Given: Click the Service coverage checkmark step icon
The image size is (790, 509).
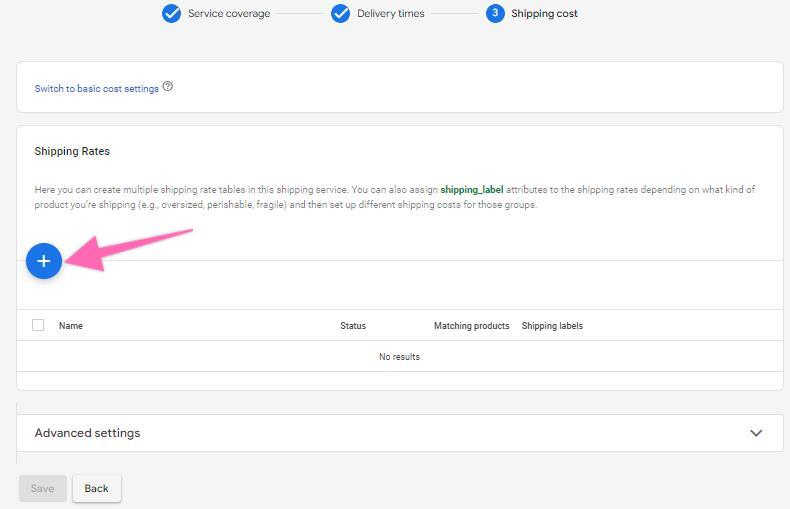Looking at the screenshot, I should [171, 14].
